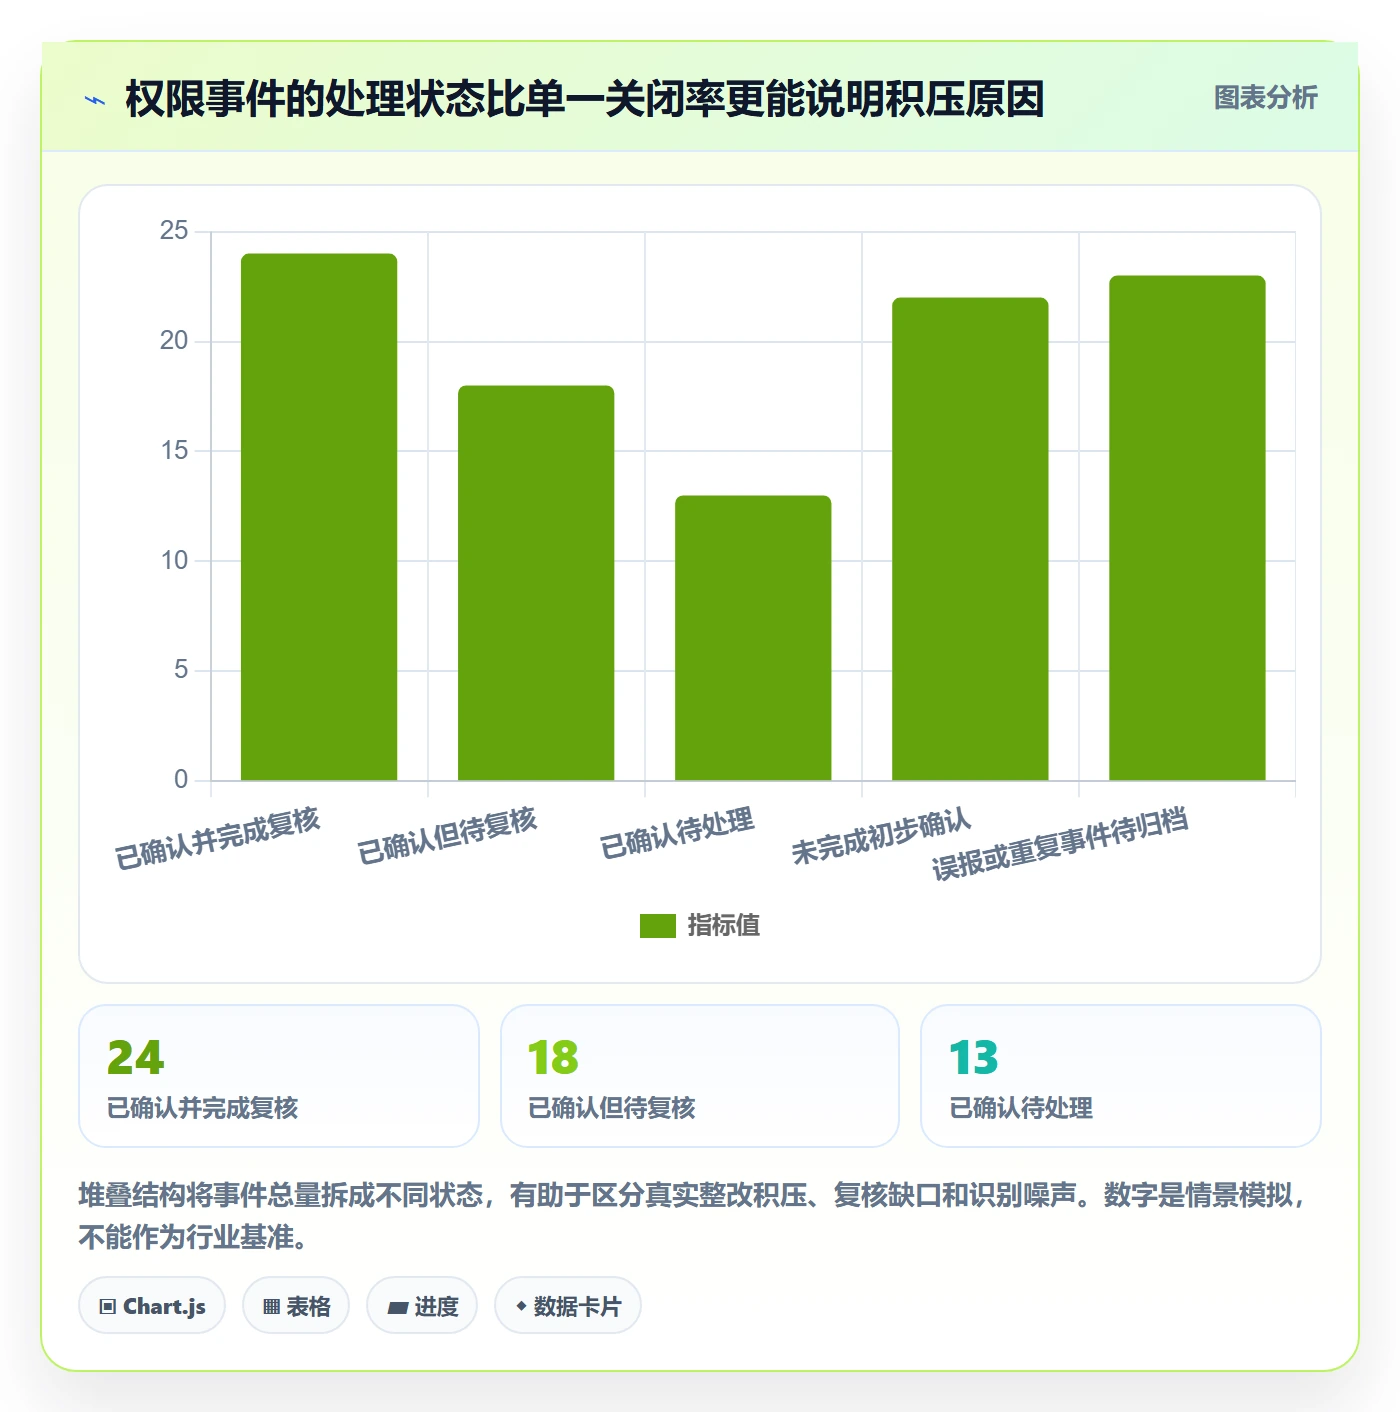This screenshot has height=1412, width=1400.
Task: Select the 未完成初步确认 bar in chart
Action: (x=970, y=539)
